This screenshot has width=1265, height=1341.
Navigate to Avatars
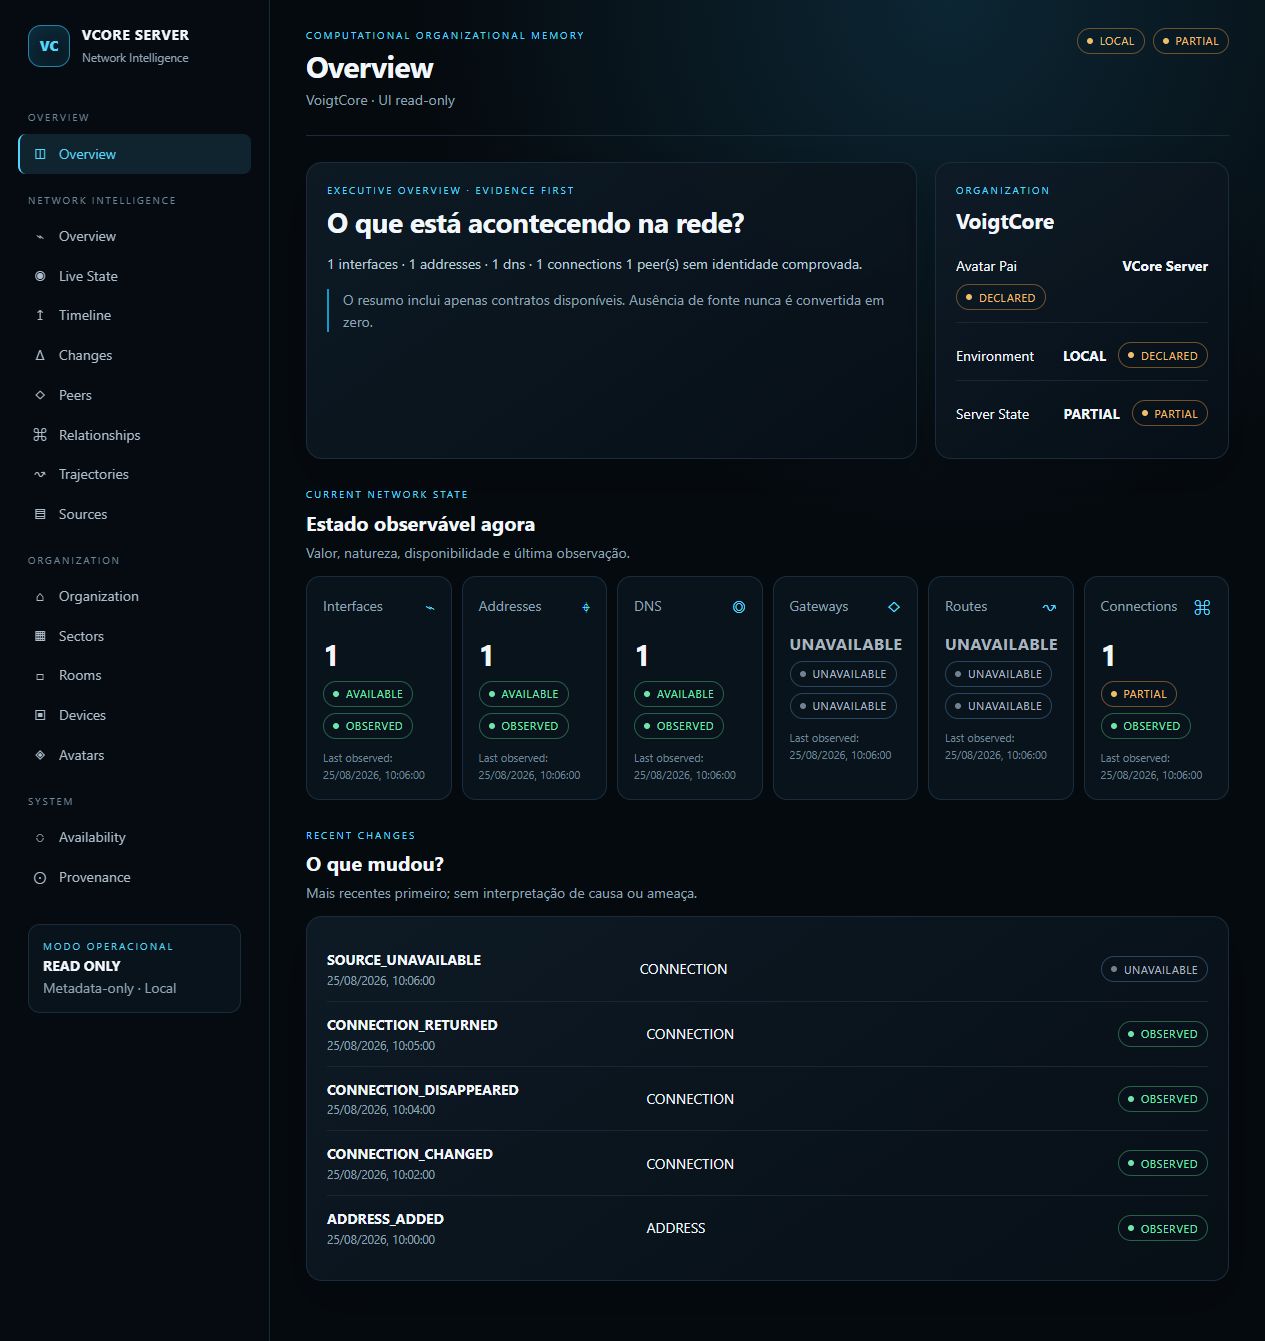134,755
